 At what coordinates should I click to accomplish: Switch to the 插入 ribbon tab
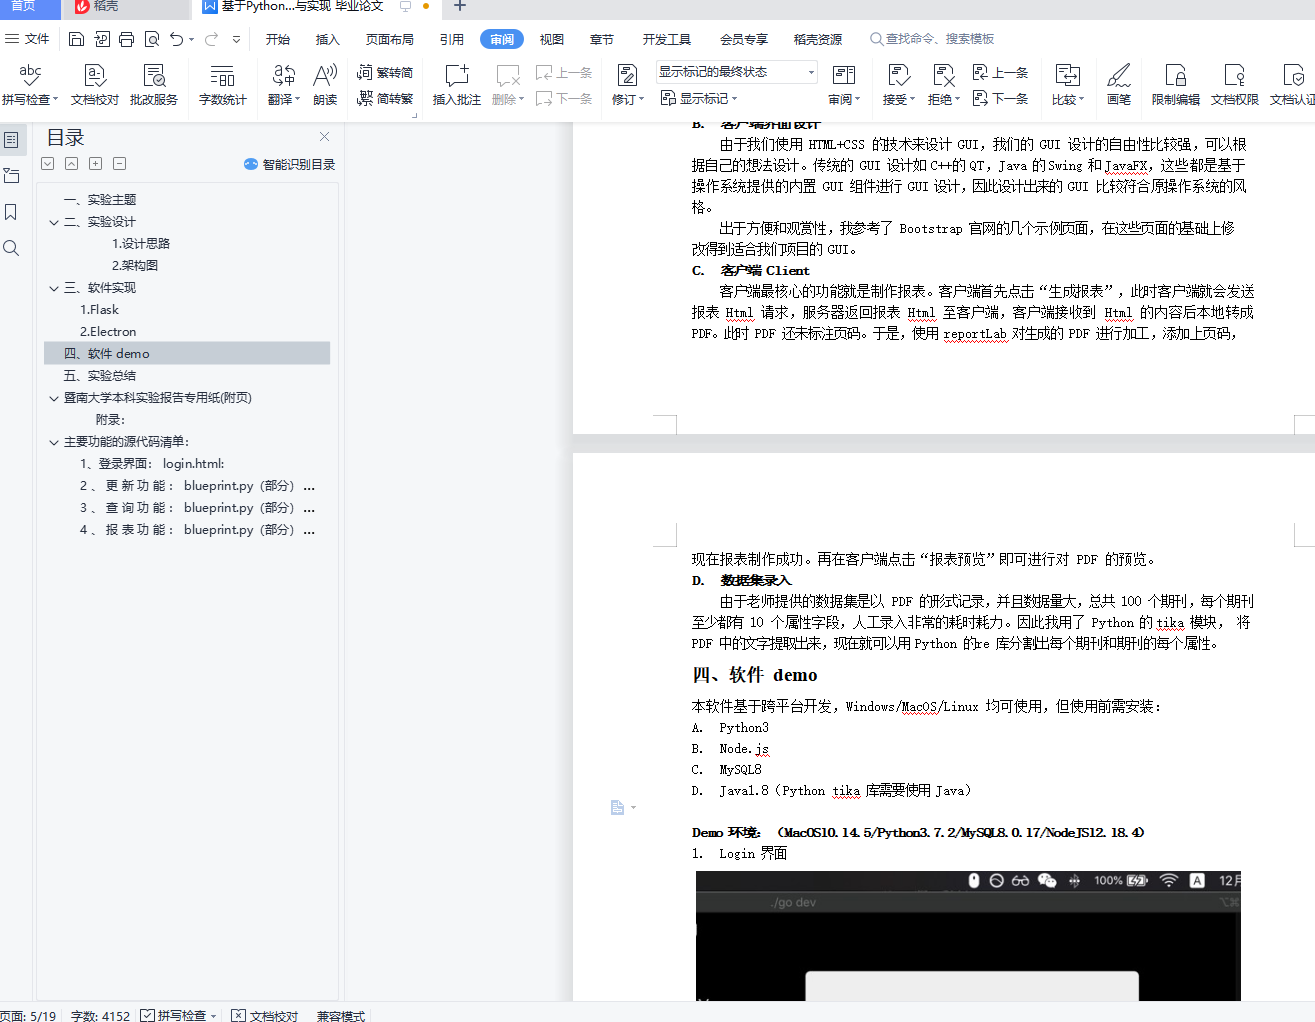tap(328, 39)
